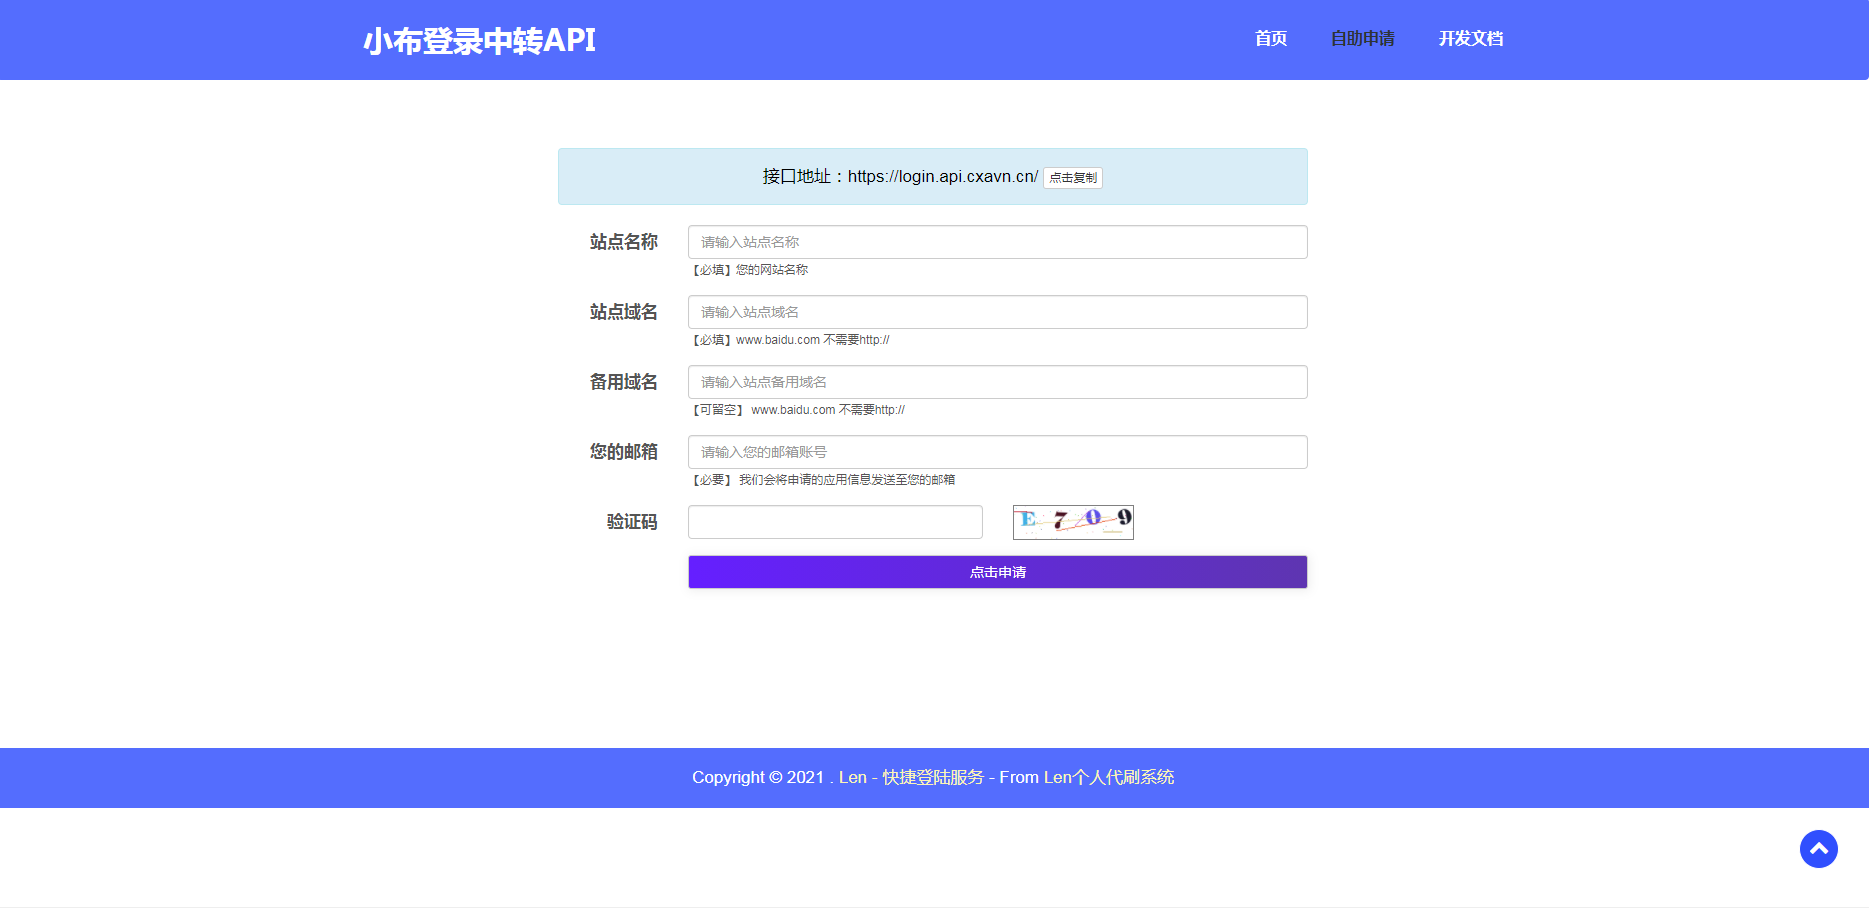Submit the form with 点击申请

tap(997, 572)
